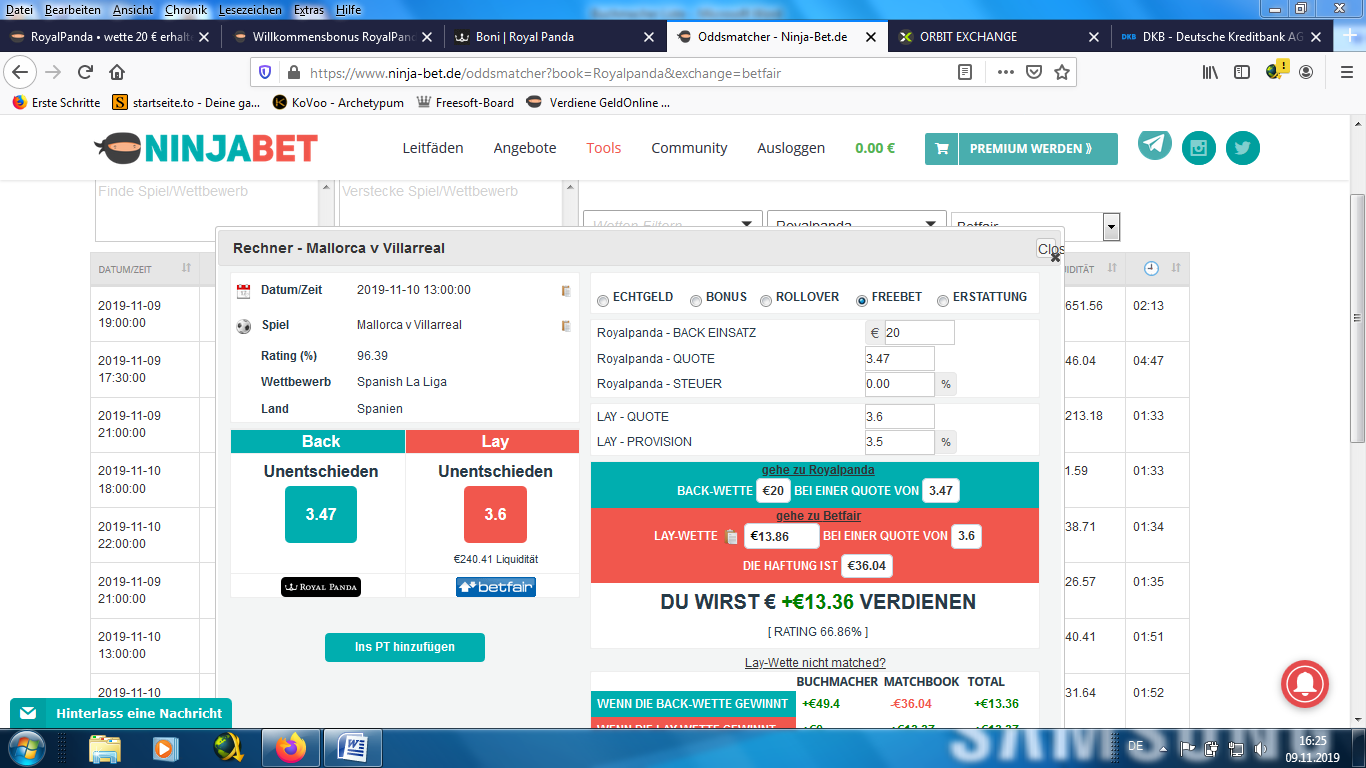This screenshot has height=768, width=1366.
Task: Follow the gehe zu Betfair link
Action: click(x=818, y=516)
